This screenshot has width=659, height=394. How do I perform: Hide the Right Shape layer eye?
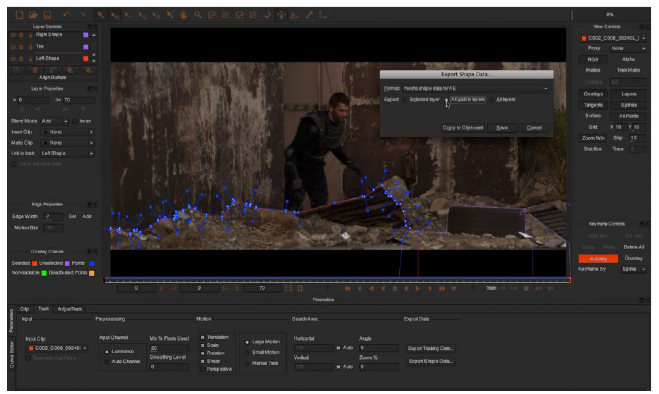pos(13,35)
